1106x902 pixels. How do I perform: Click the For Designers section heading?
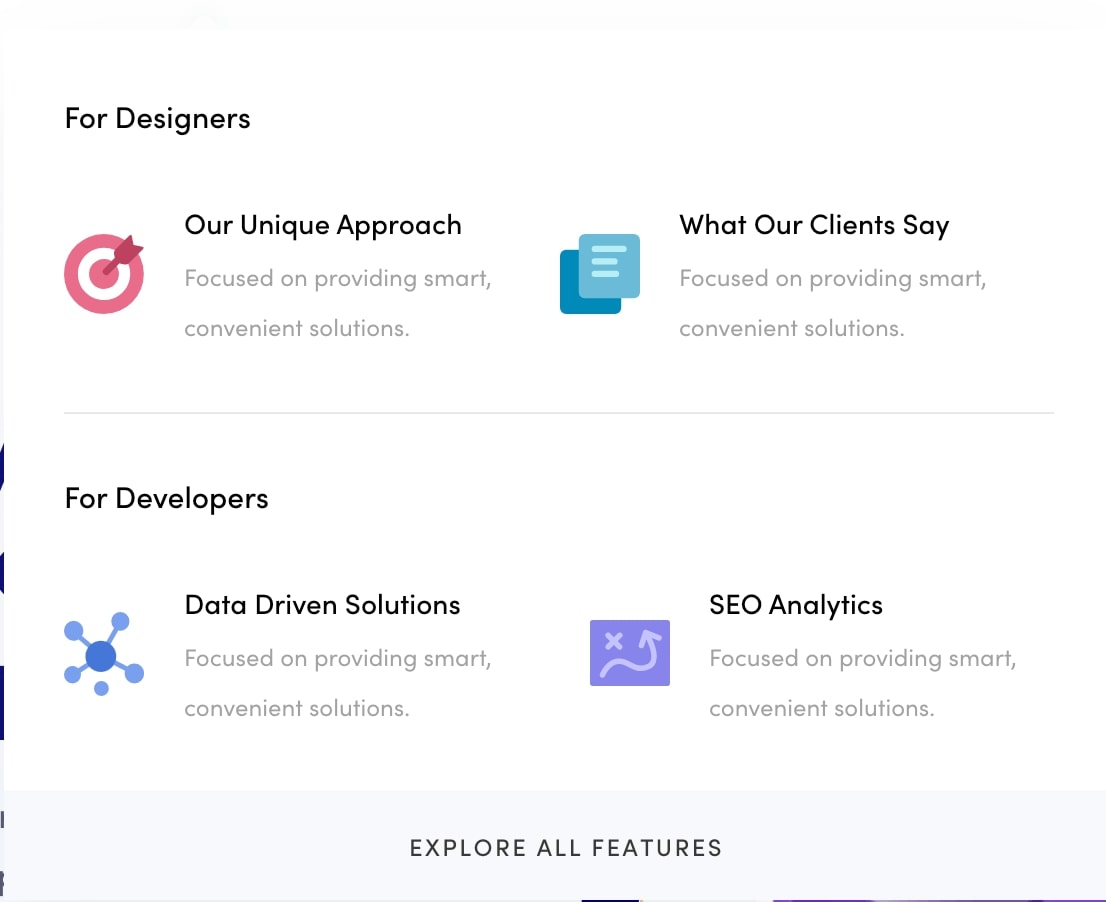(x=157, y=118)
